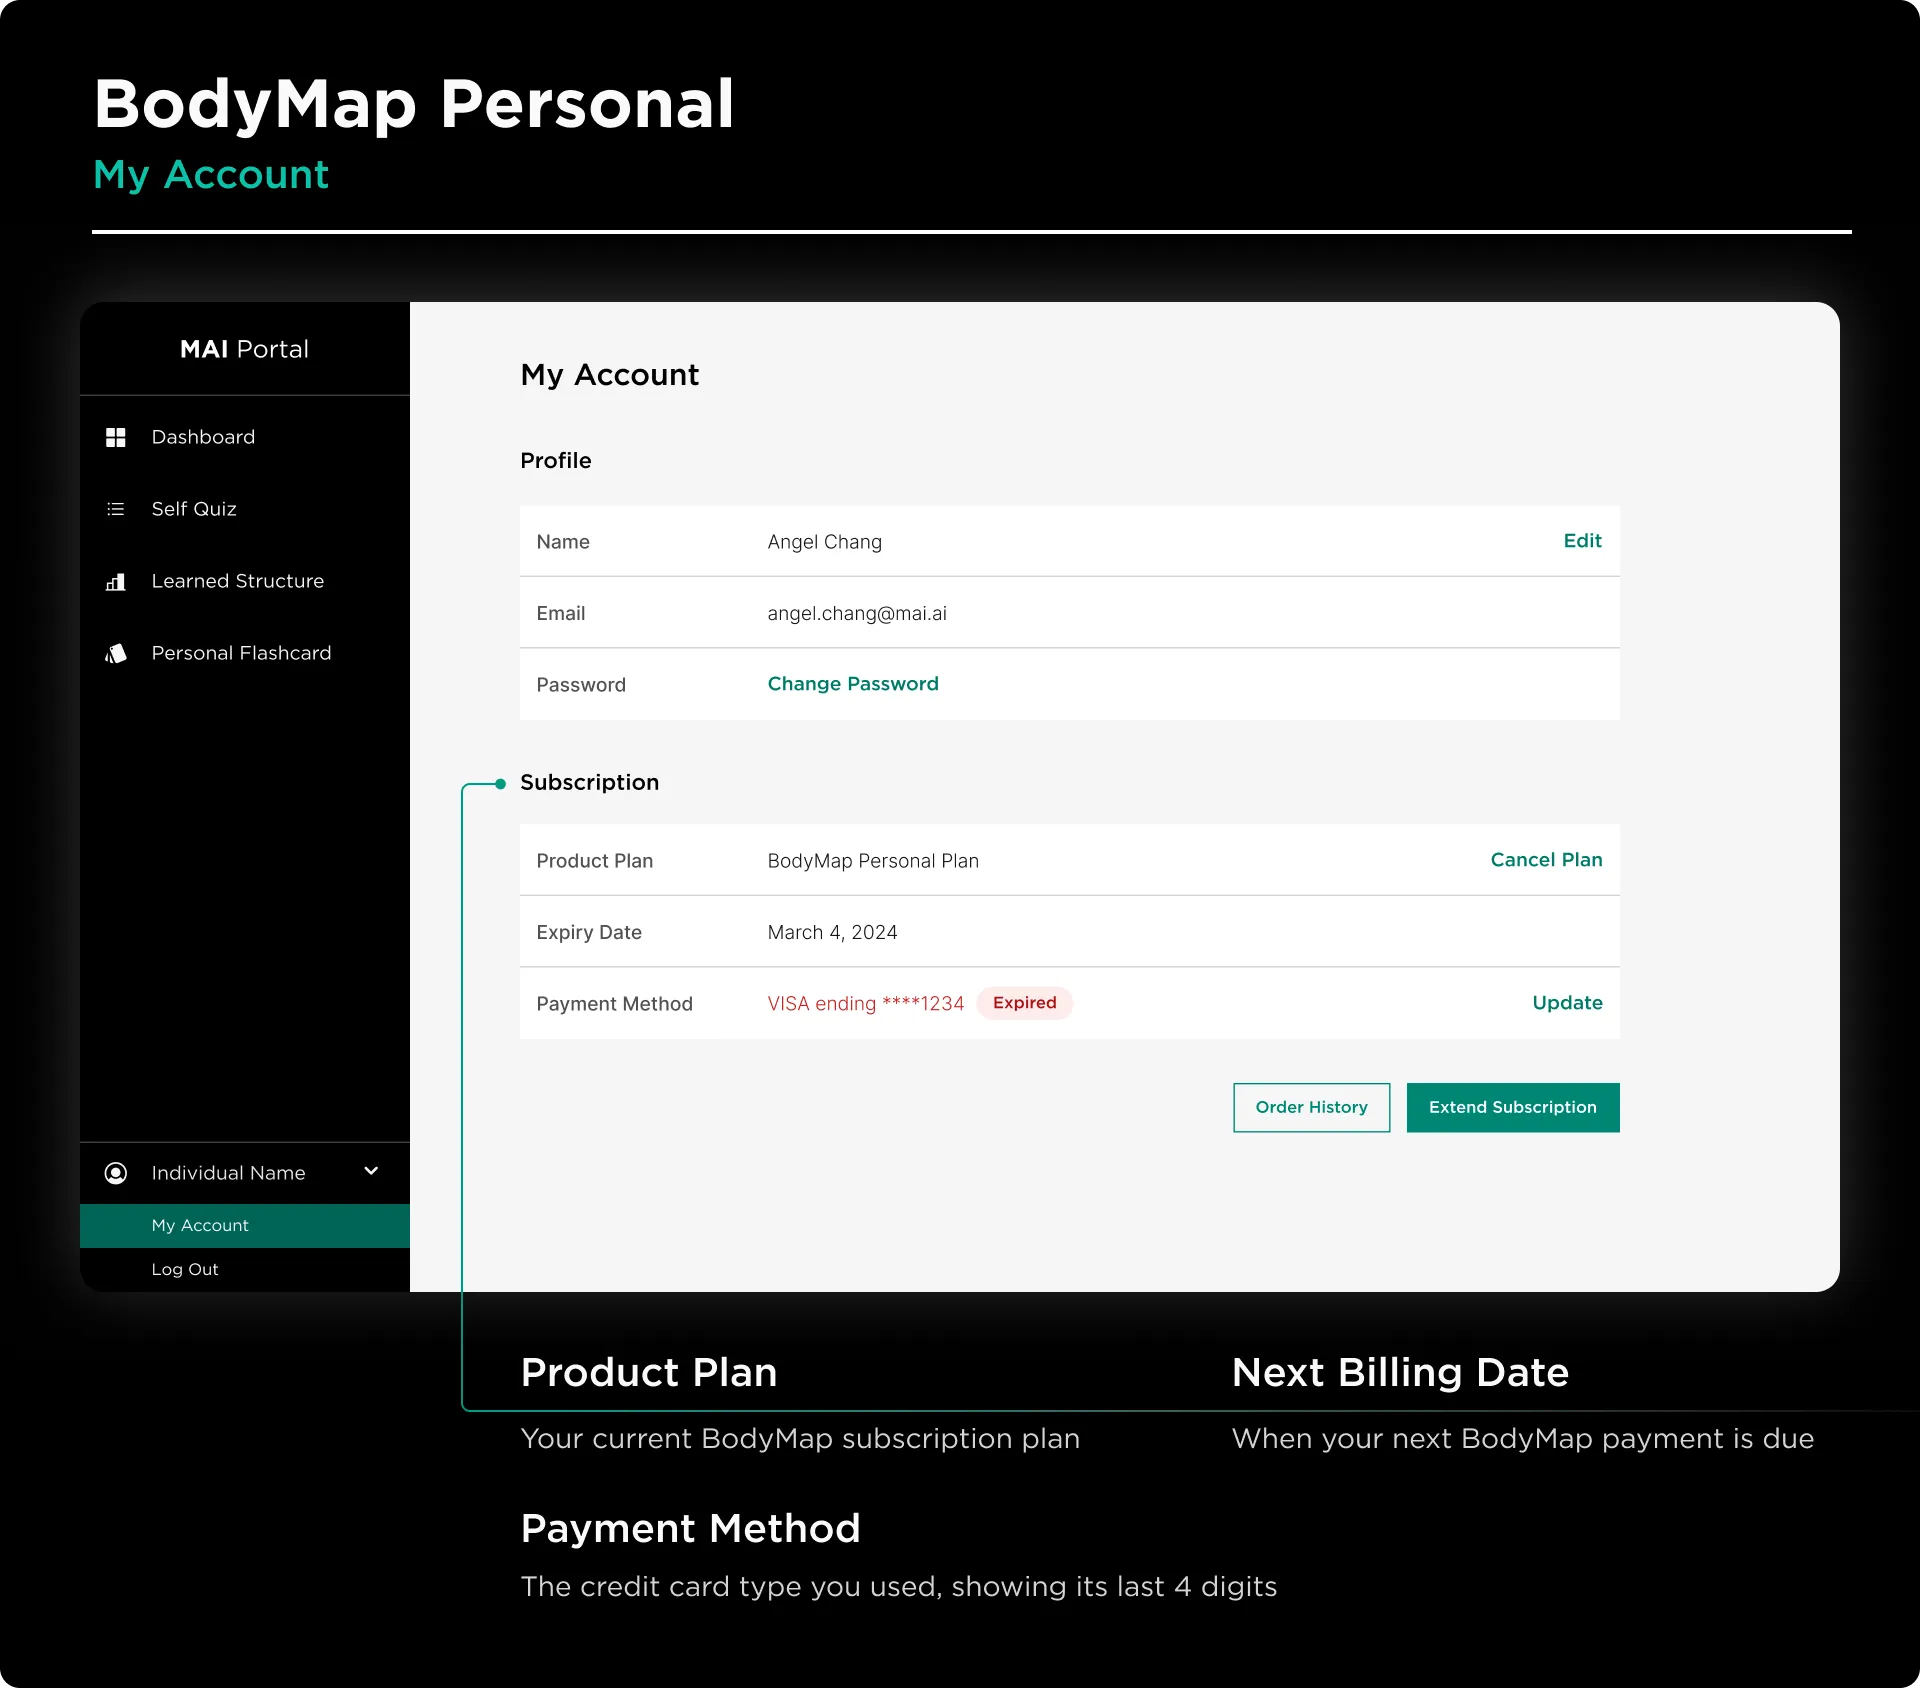
Task: Click the March 4, 2024 expiry date
Action: coord(832,932)
